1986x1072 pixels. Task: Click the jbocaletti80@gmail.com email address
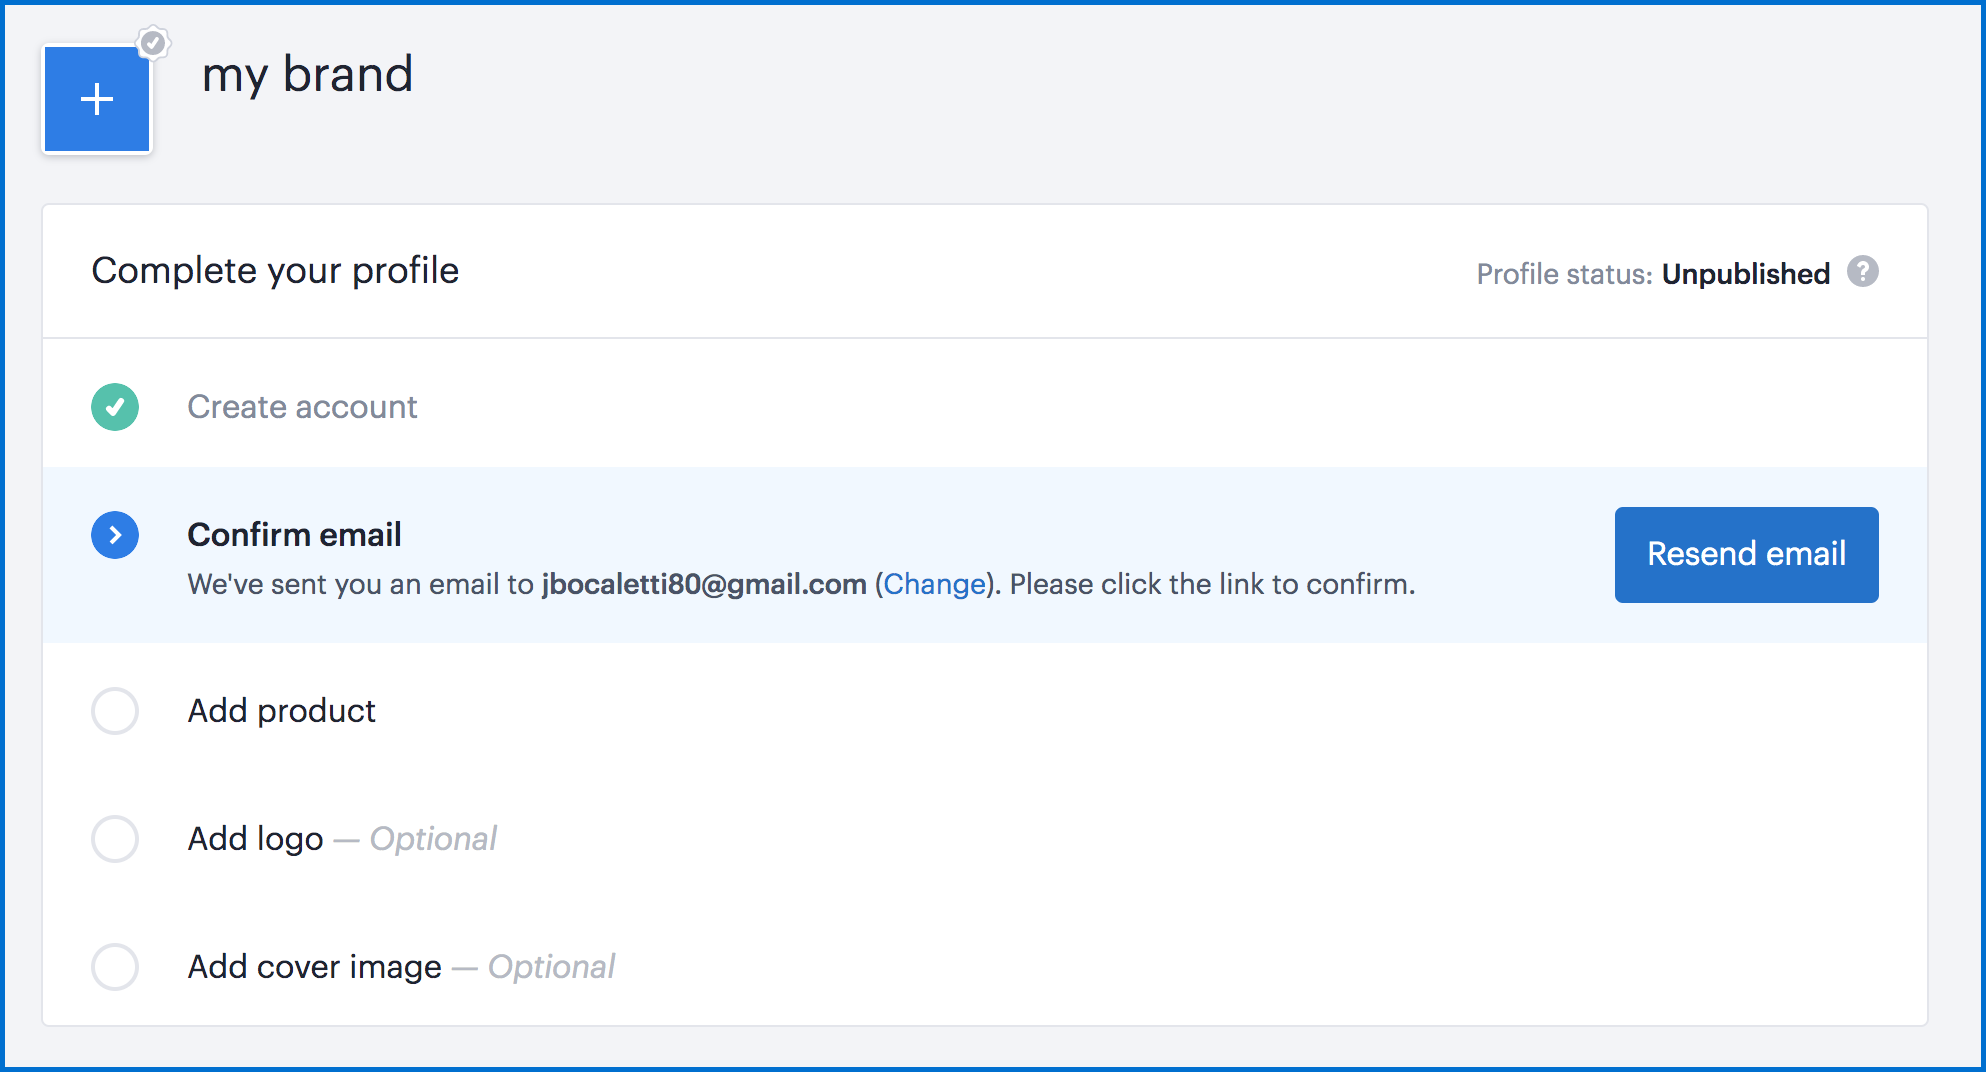pos(704,584)
